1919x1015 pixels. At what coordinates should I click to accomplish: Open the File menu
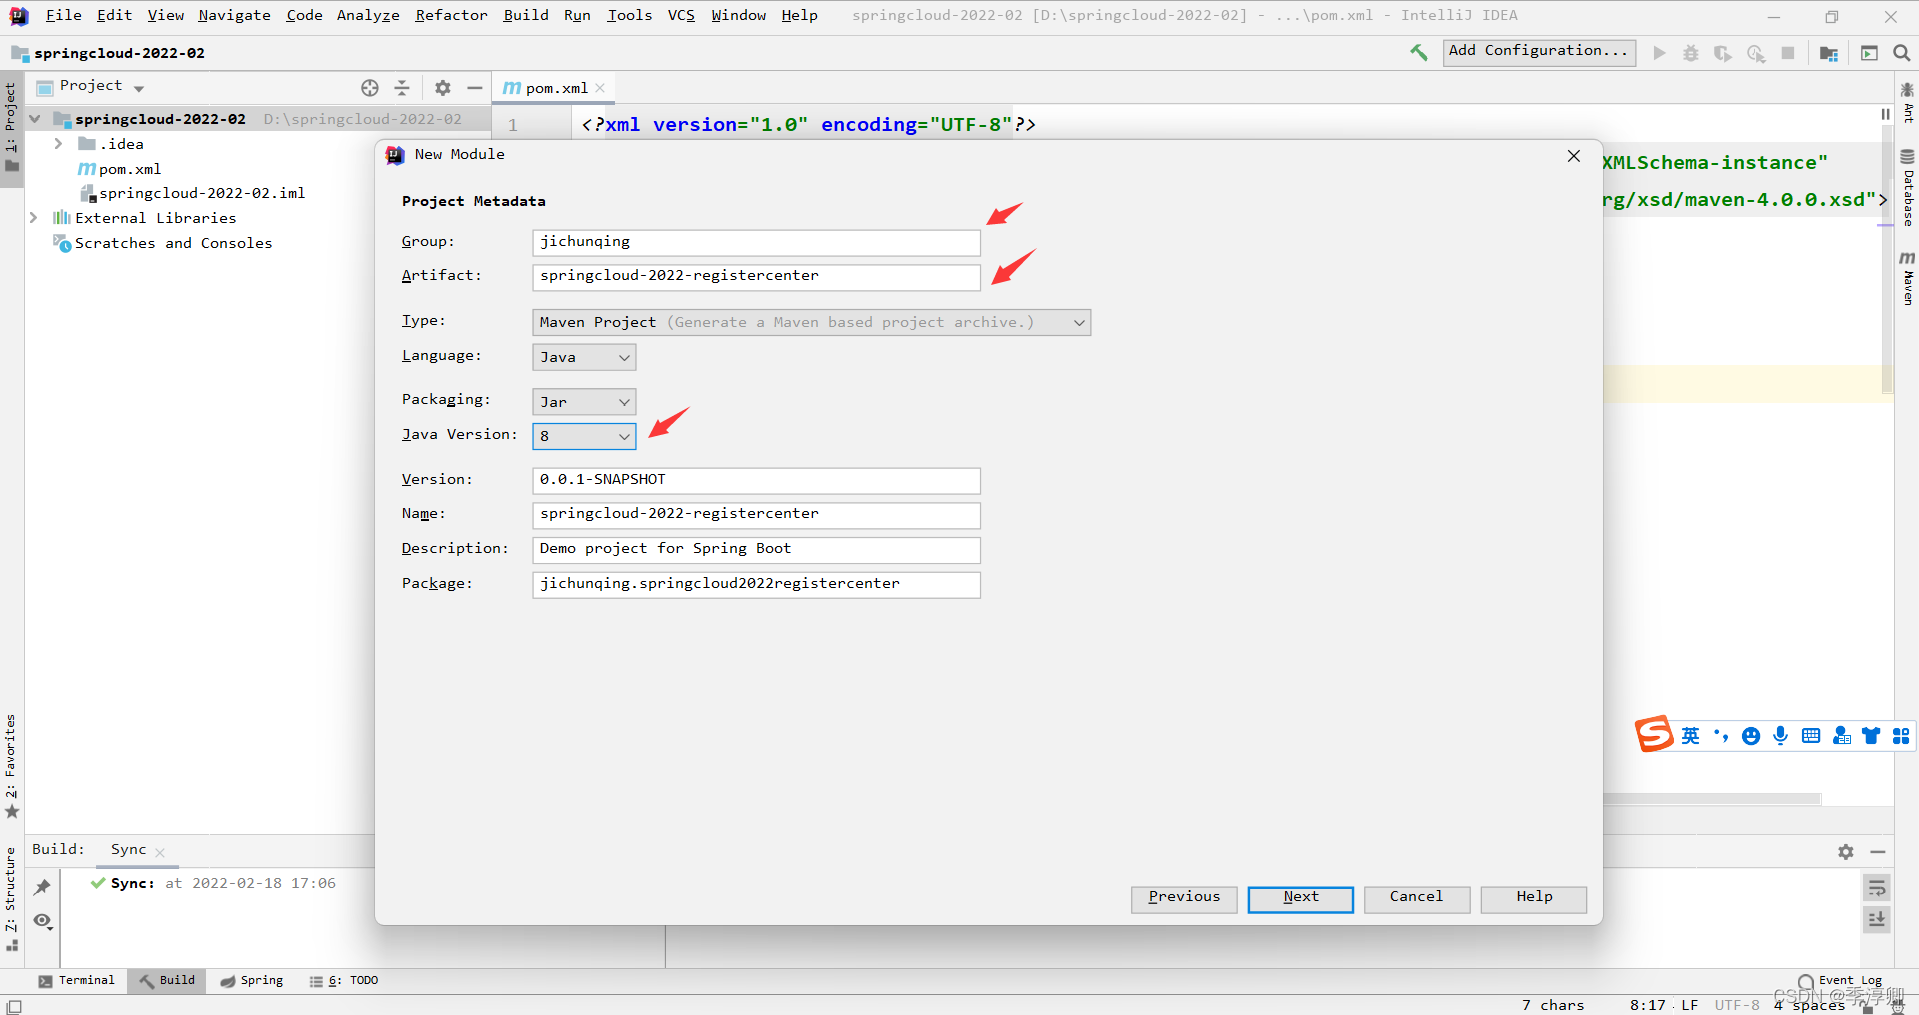coord(64,15)
